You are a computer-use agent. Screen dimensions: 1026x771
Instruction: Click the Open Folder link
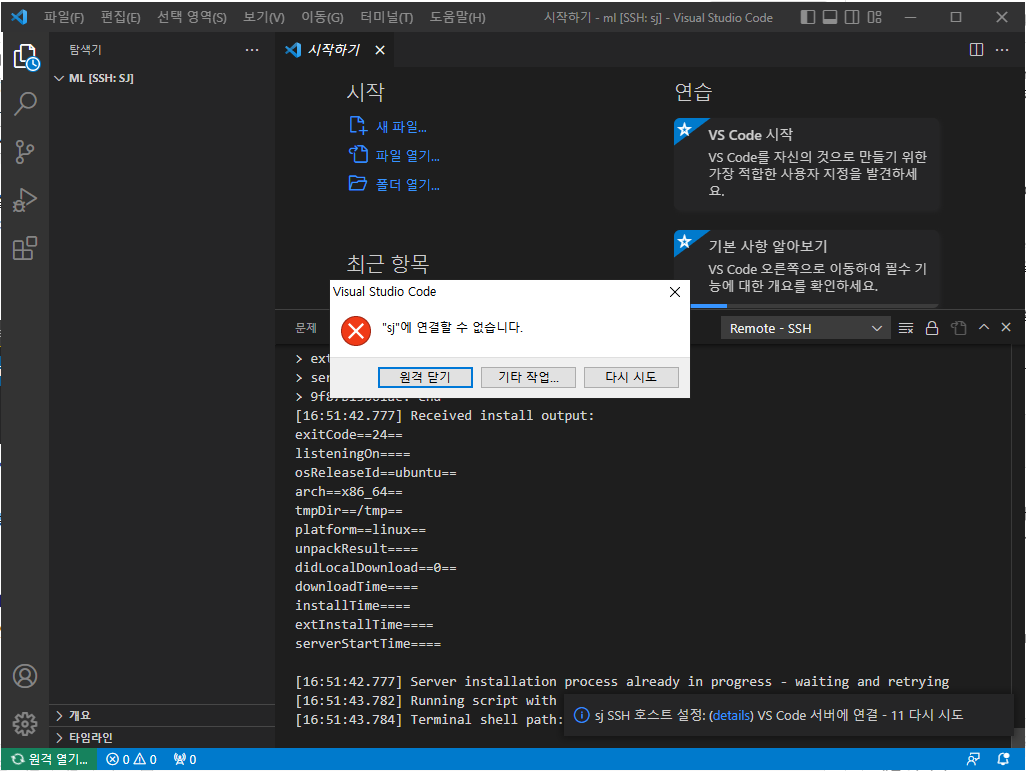click(x=407, y=185)
